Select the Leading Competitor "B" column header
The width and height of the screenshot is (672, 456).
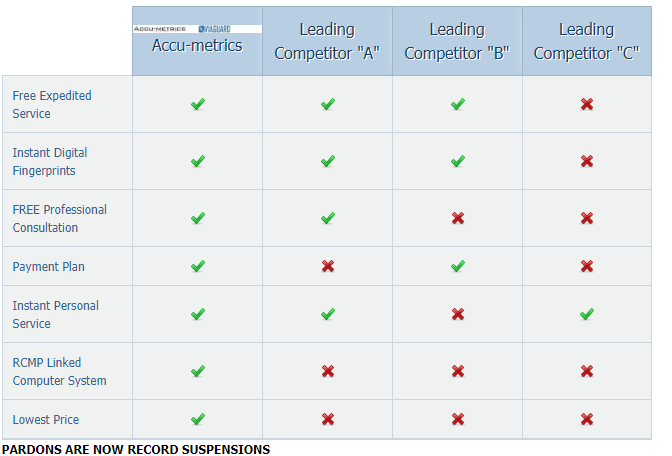457,41
